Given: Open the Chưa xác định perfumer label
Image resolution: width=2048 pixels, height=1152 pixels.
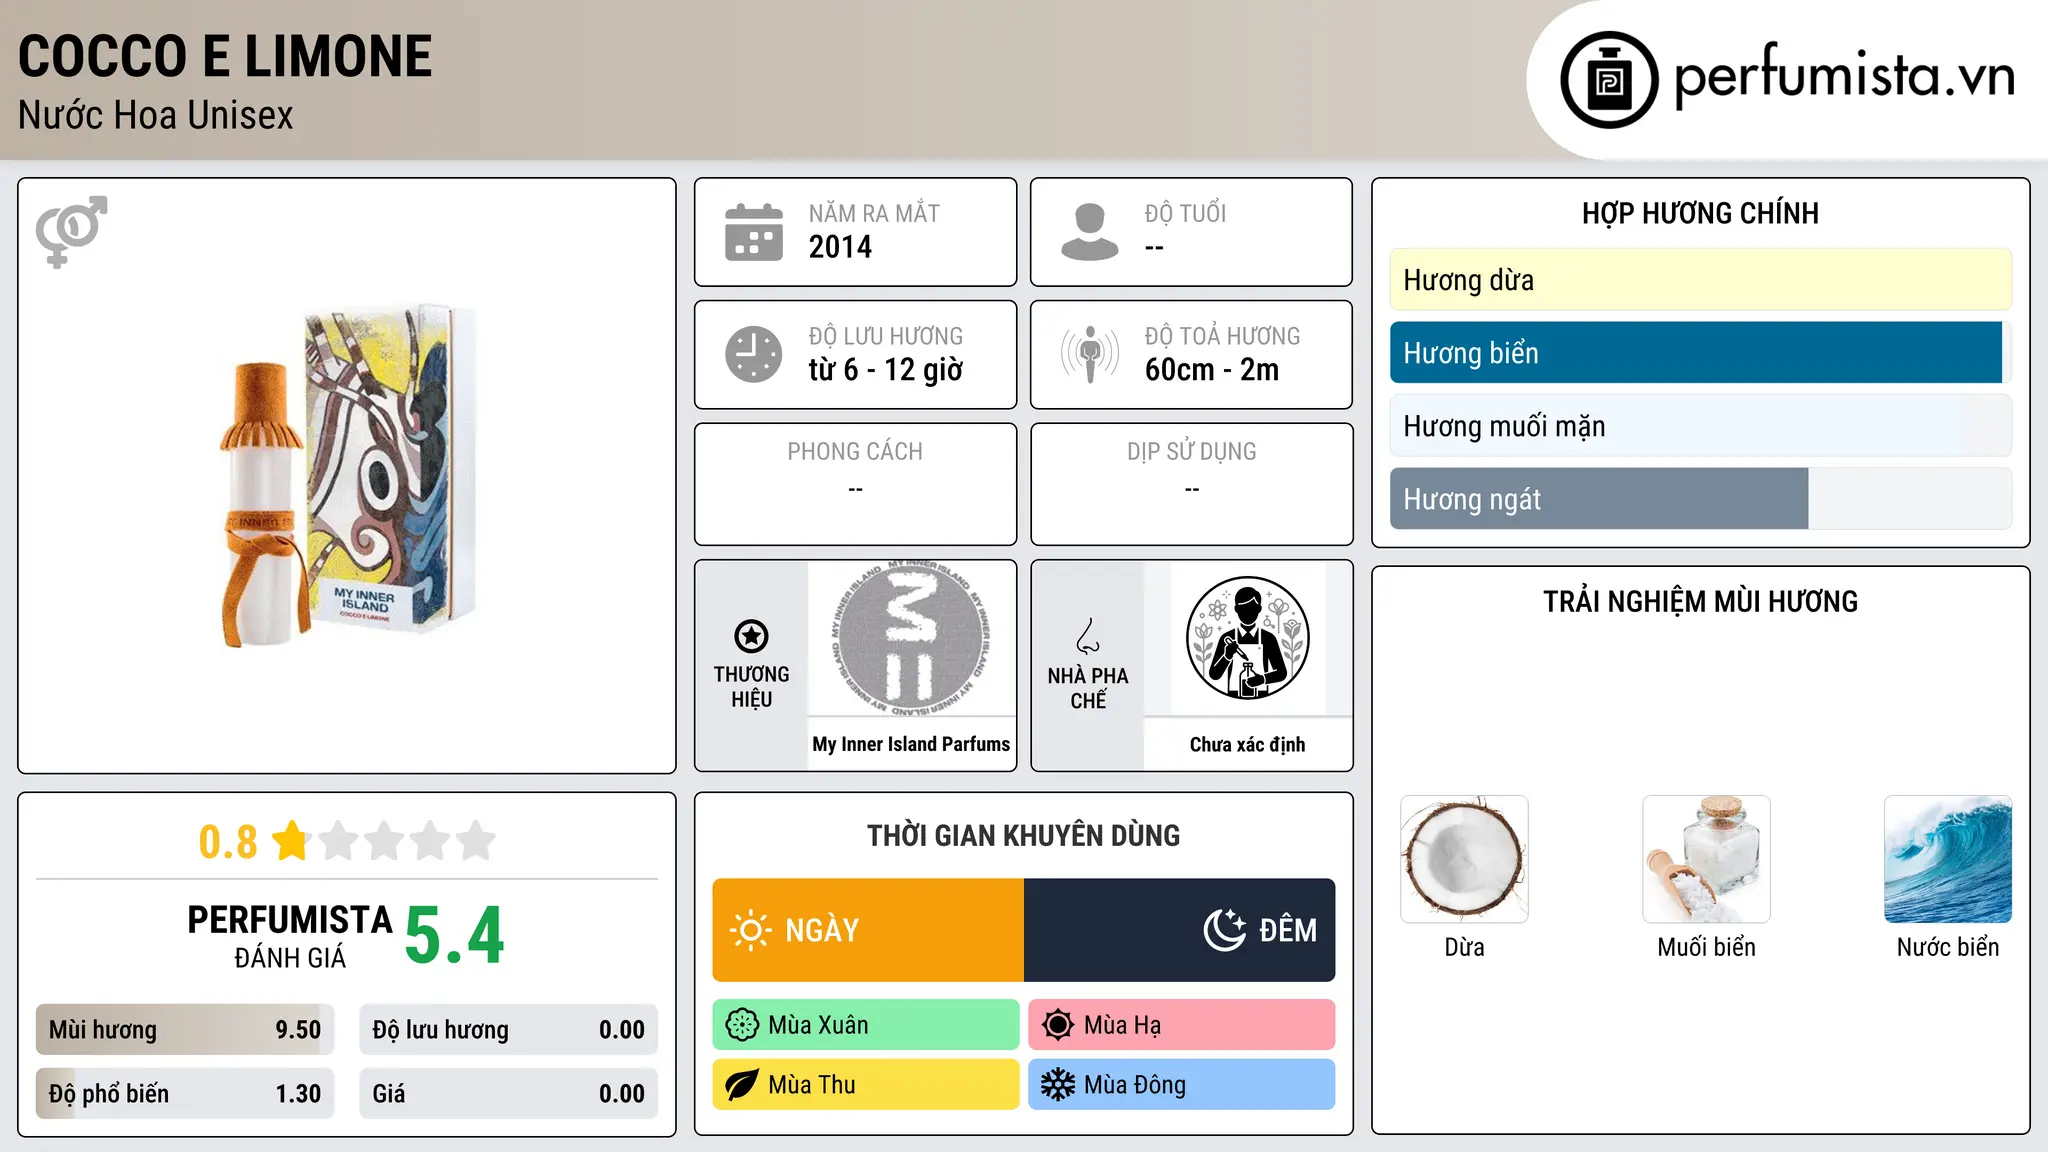Looking at the screenshot, I should point(1247,744).
